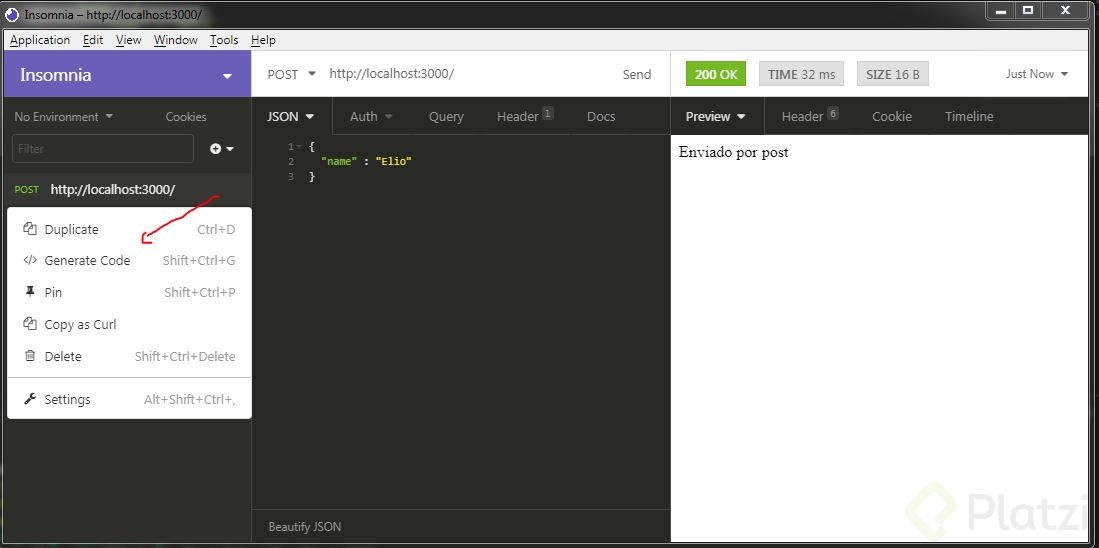1099x548 pixels.
Task: Click the Duplicate icon in context menu
Action: [29, 229]
